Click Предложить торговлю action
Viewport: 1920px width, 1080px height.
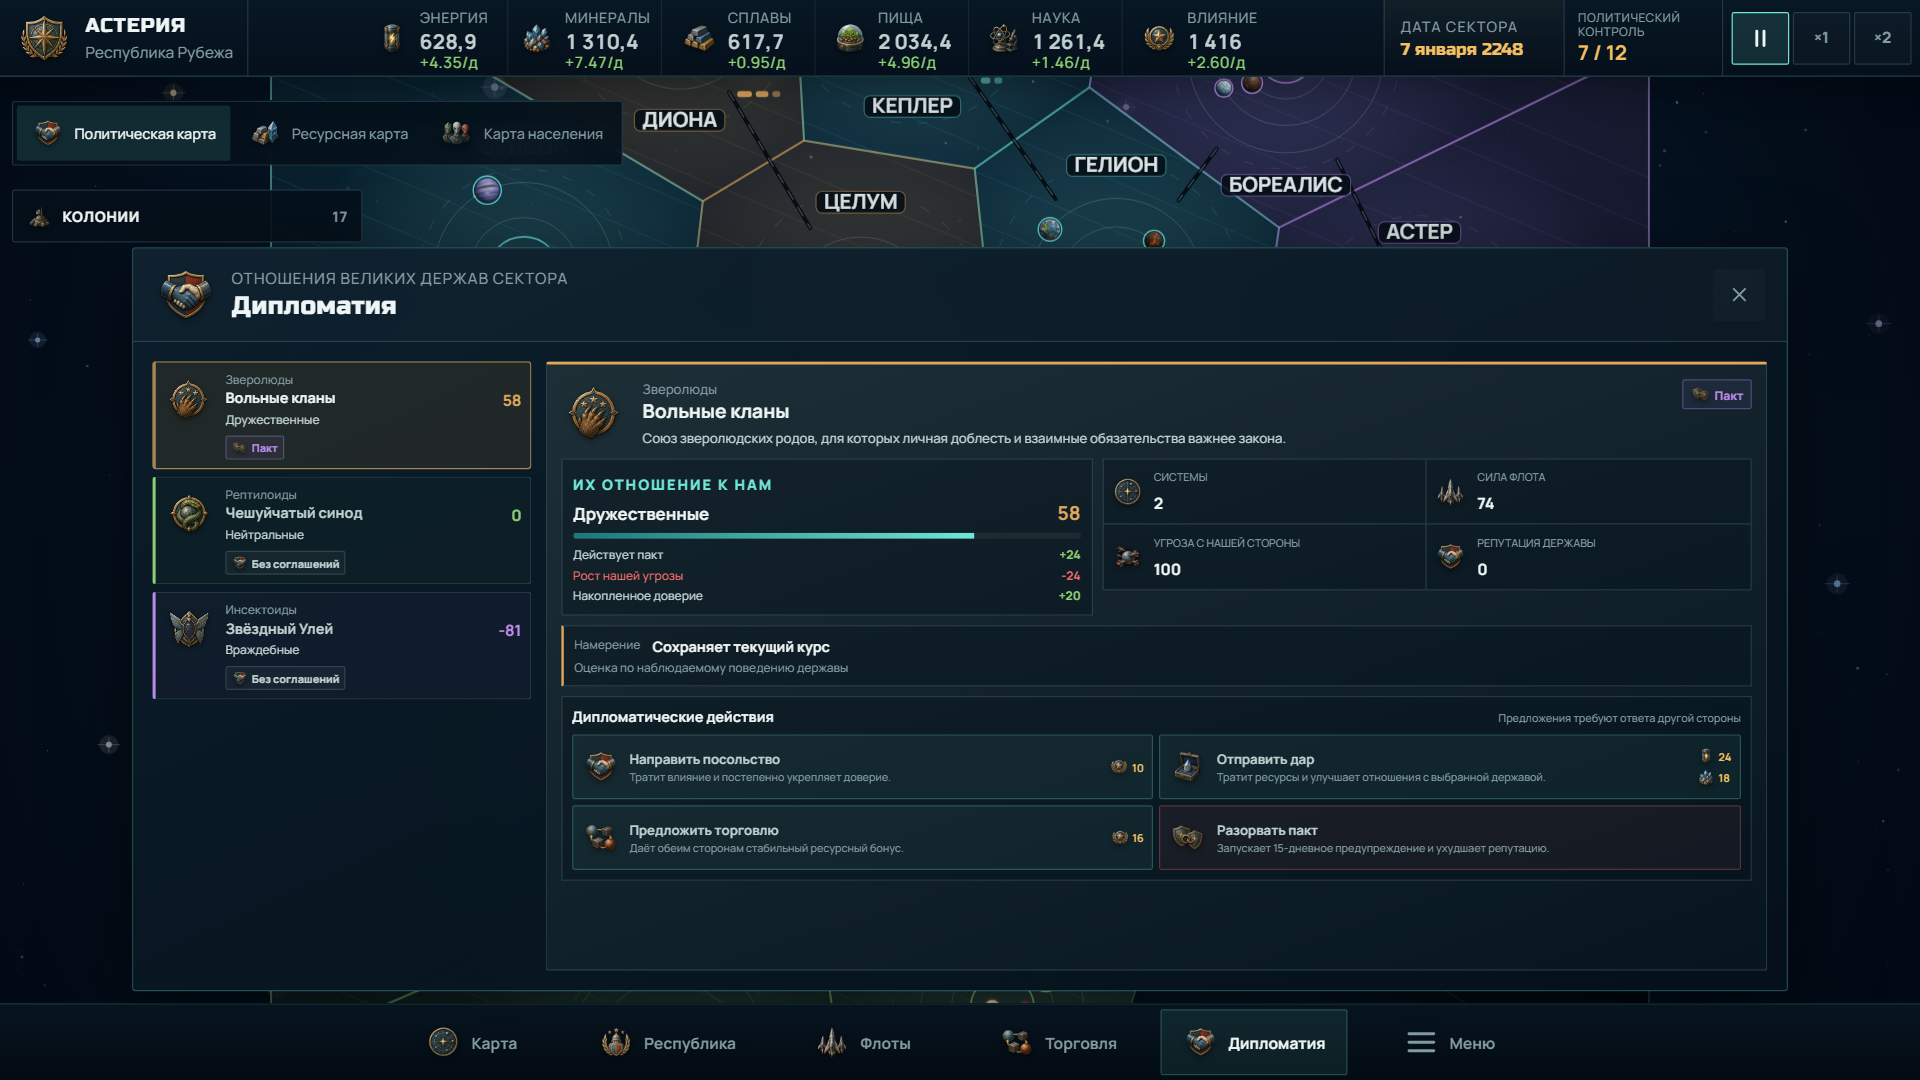(862, 838)
